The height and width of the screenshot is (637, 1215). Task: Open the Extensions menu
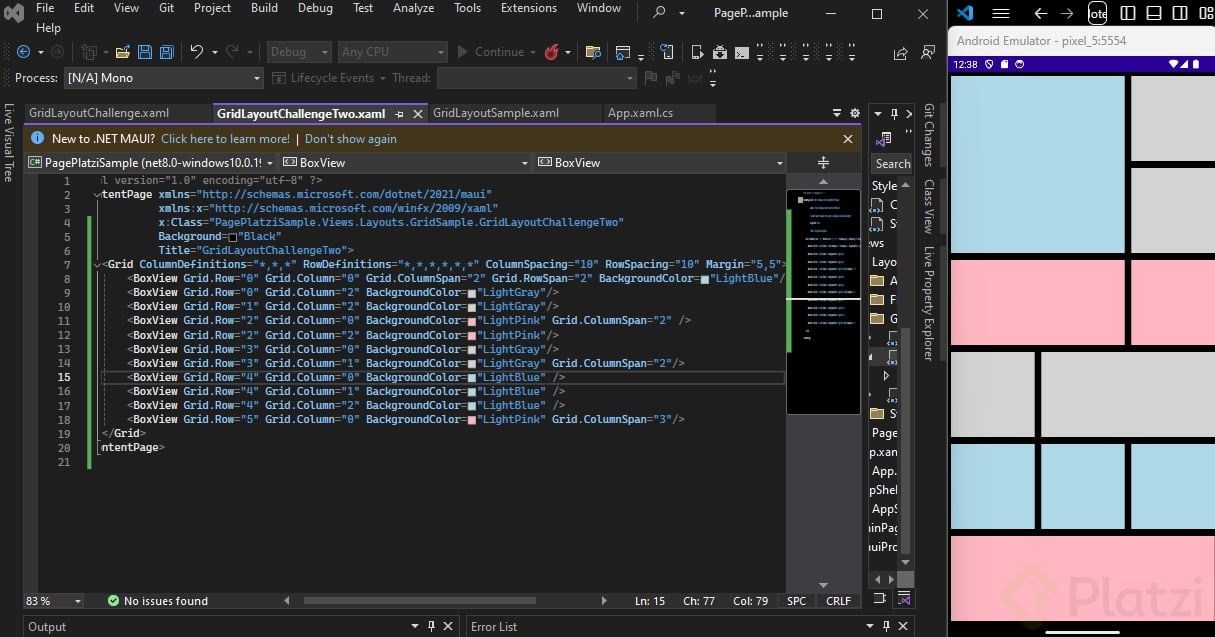(x=529, y=8)
